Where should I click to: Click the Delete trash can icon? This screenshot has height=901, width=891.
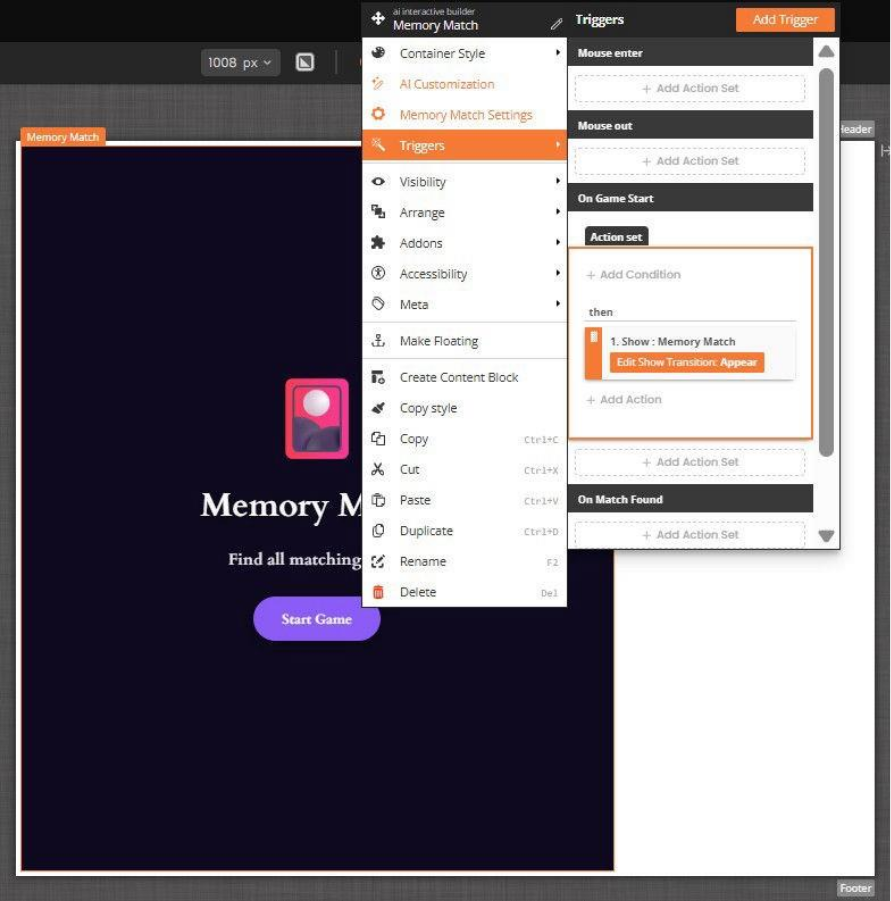[378, 592]
